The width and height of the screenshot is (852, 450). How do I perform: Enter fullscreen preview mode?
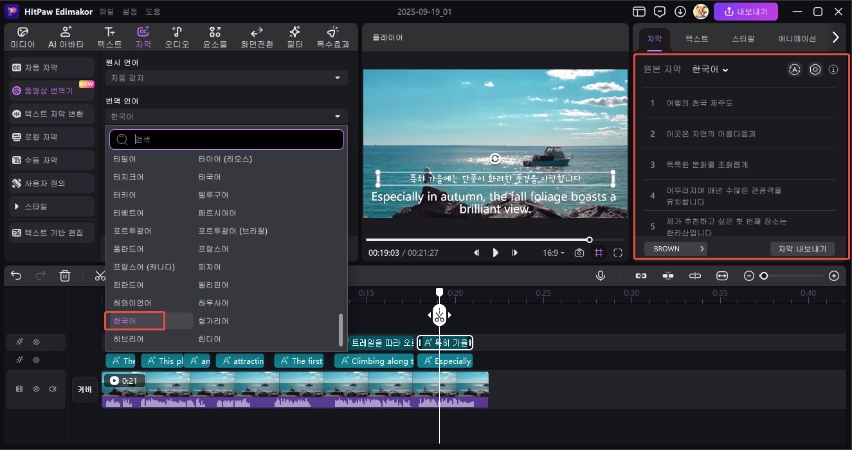click(618, 253)
